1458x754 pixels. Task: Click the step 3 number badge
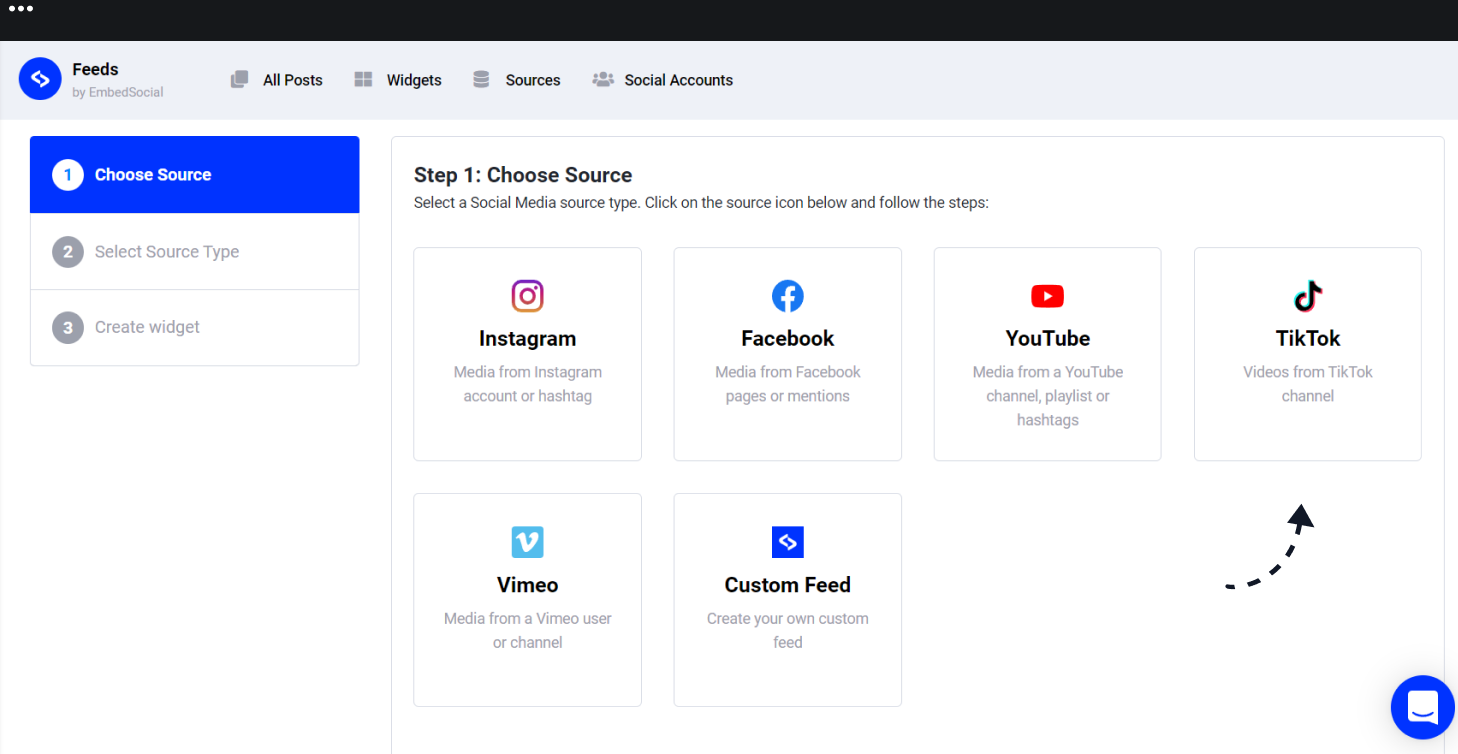pyautogui.click(x=68, y=327)
